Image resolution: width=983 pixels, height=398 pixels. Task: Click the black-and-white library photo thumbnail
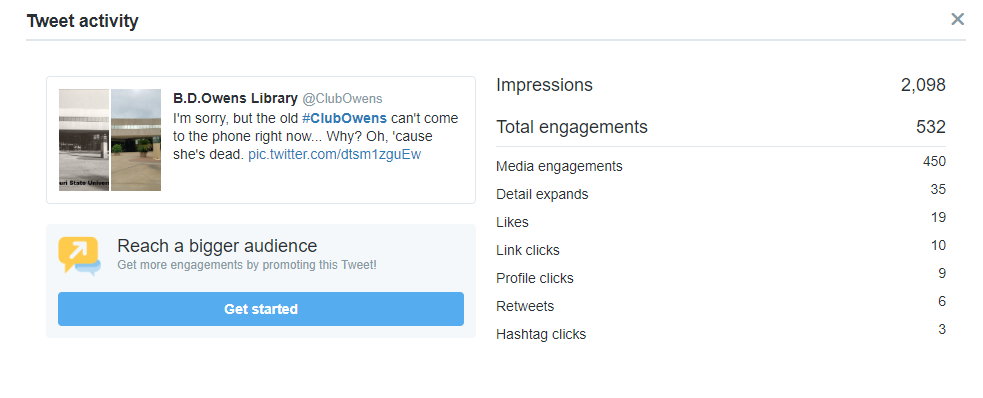pyautogui.click(x=84, y=140)
